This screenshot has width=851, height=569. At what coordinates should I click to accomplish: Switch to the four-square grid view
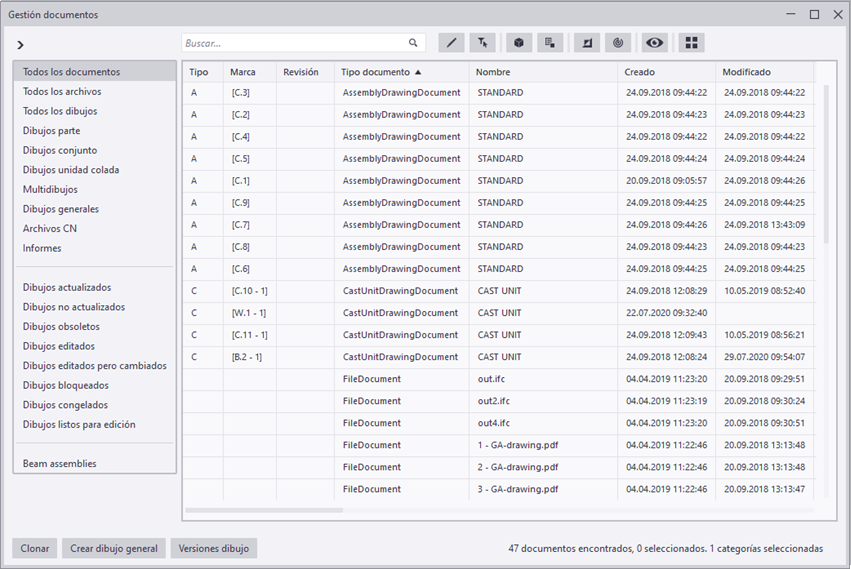691,43
